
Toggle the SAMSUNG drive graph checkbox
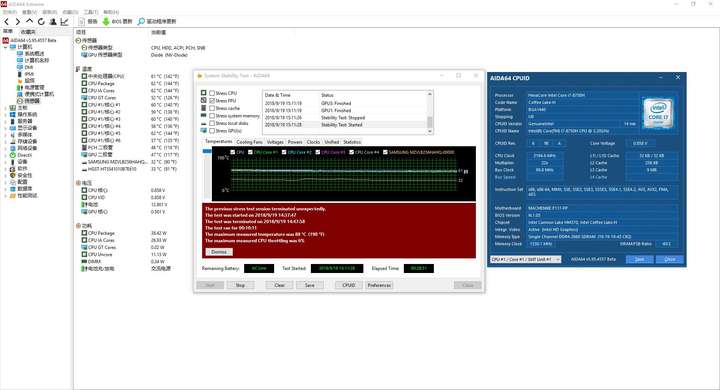(x=385, y=152)
